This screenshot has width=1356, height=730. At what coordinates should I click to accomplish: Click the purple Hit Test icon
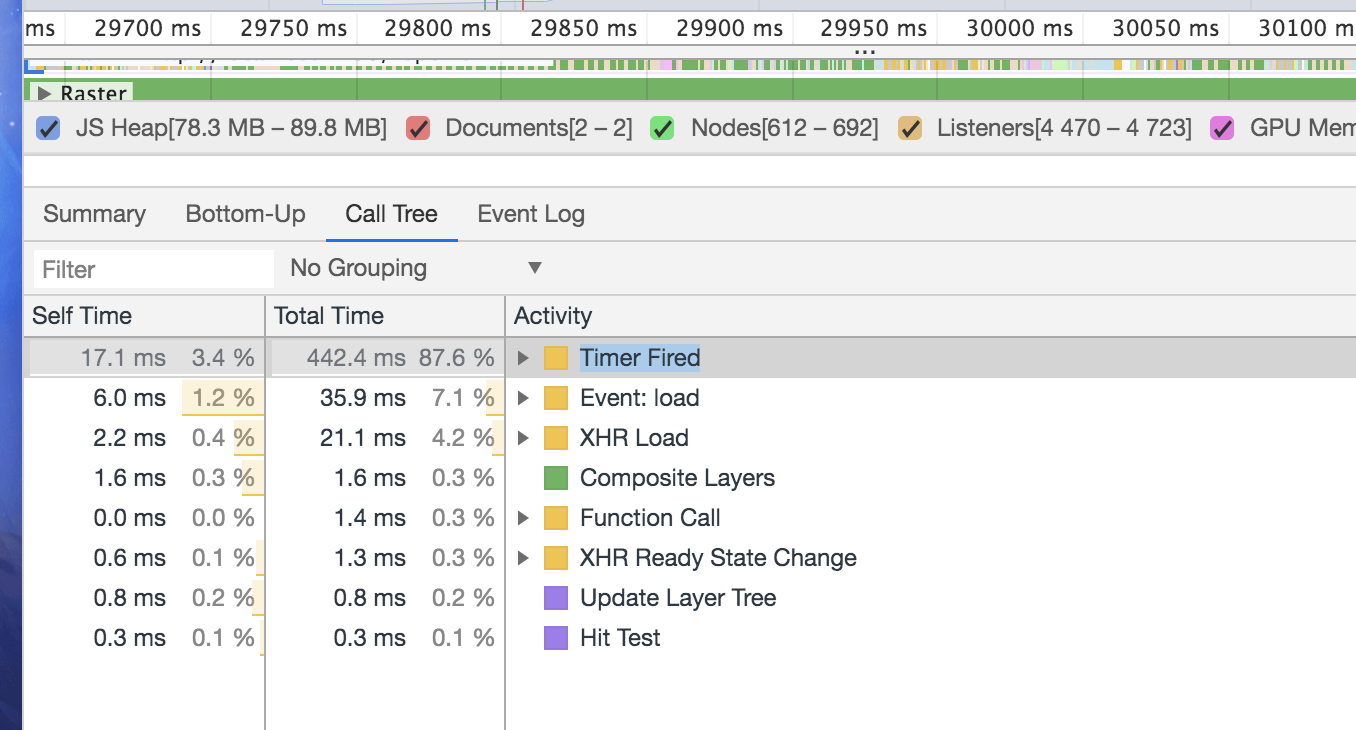pos(556,638)
